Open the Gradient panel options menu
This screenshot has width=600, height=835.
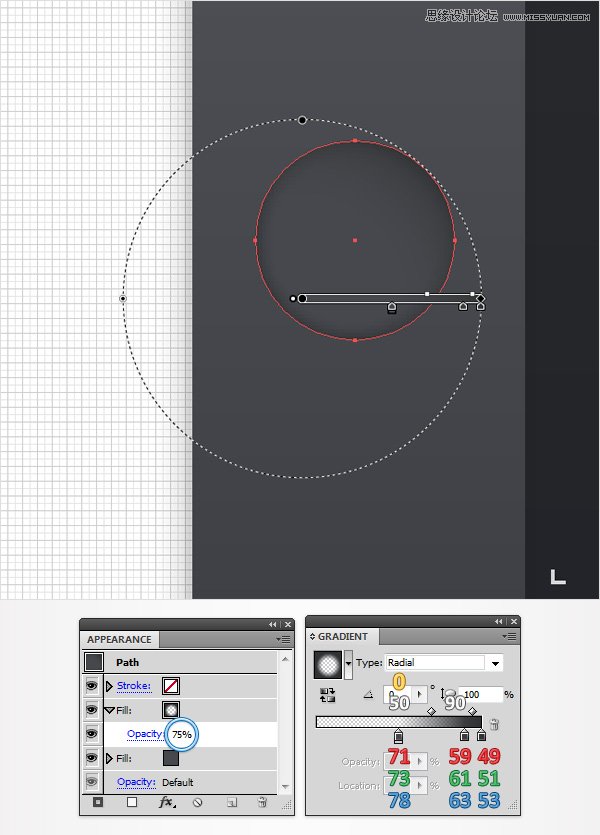click(509, 636)
